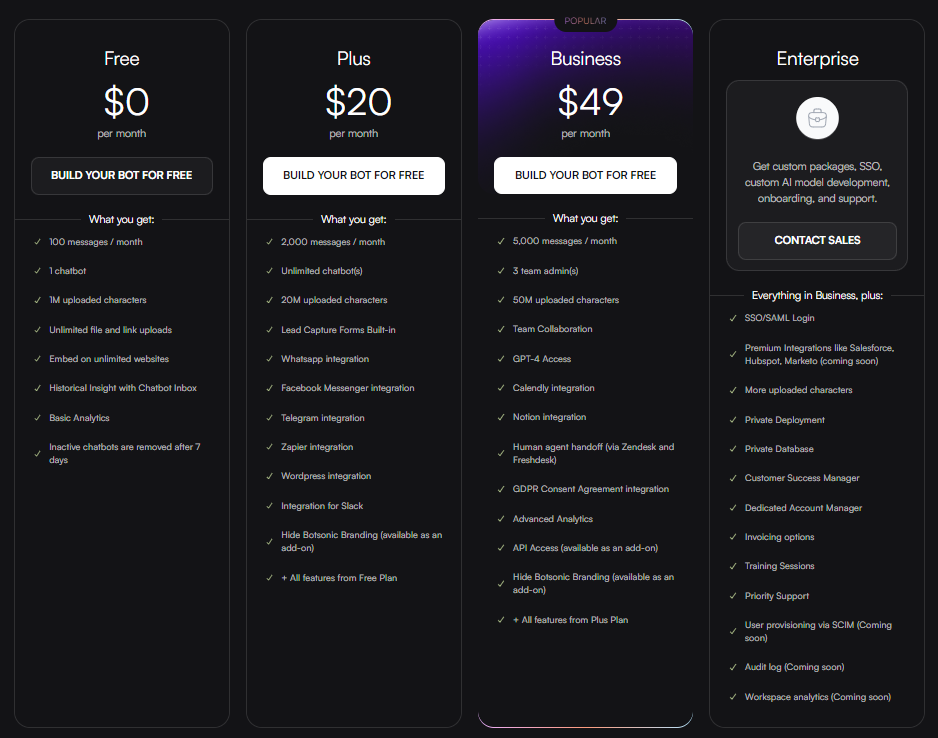Click the checkmark next to Telegram integration
The width and height of the screenshot is (938, 738).
pos(269,418)
